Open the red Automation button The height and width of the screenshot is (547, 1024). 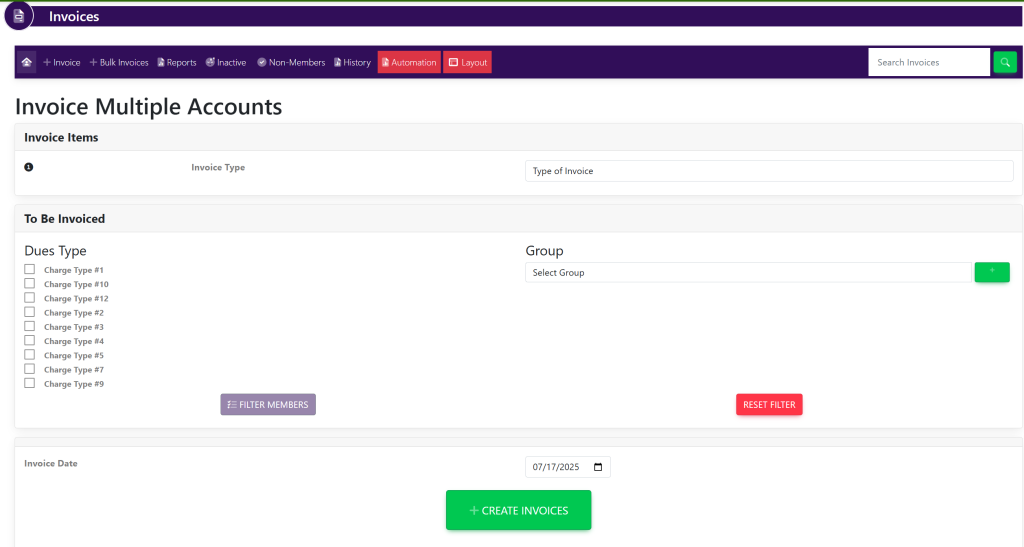click(409, 62)
